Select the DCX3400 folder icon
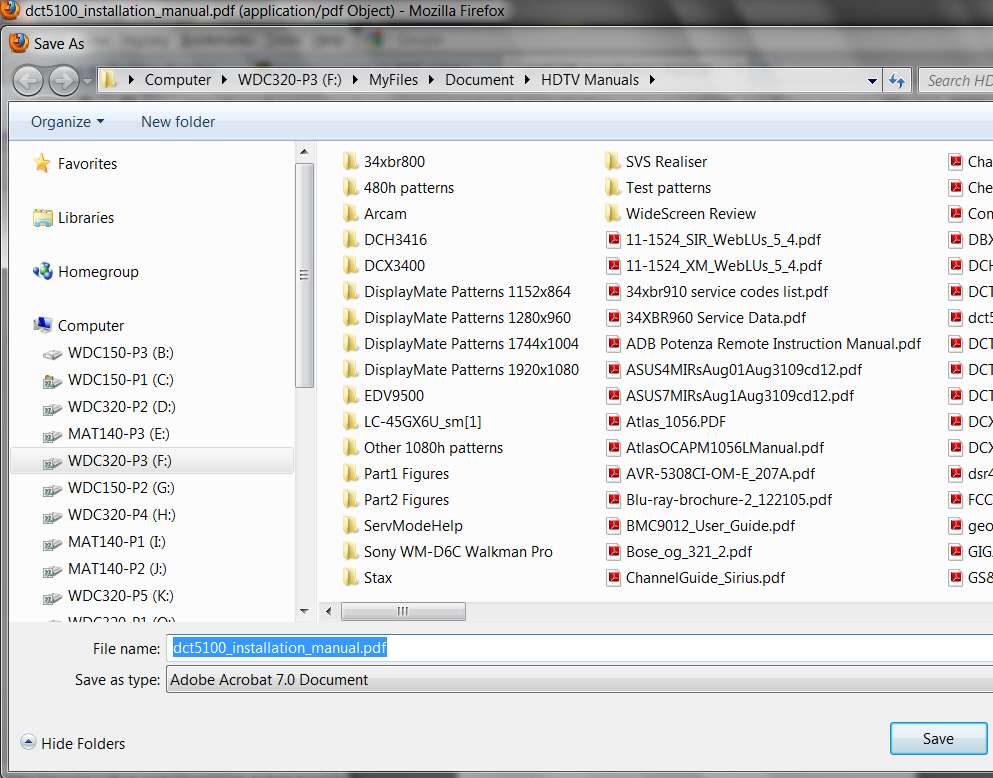Viewport: 993px width, 778px height. (x=350, y=265)
